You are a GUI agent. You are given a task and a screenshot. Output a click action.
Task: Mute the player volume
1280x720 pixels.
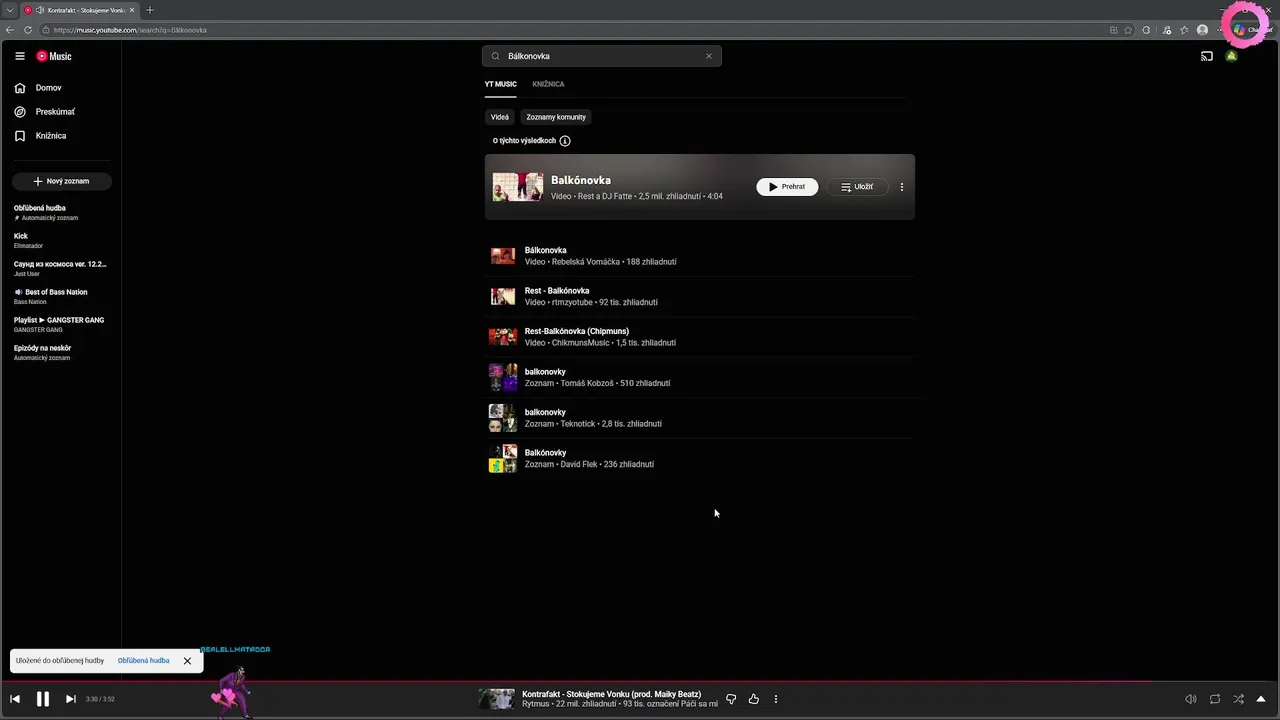pyautogui.click(x=1191, y=699)
